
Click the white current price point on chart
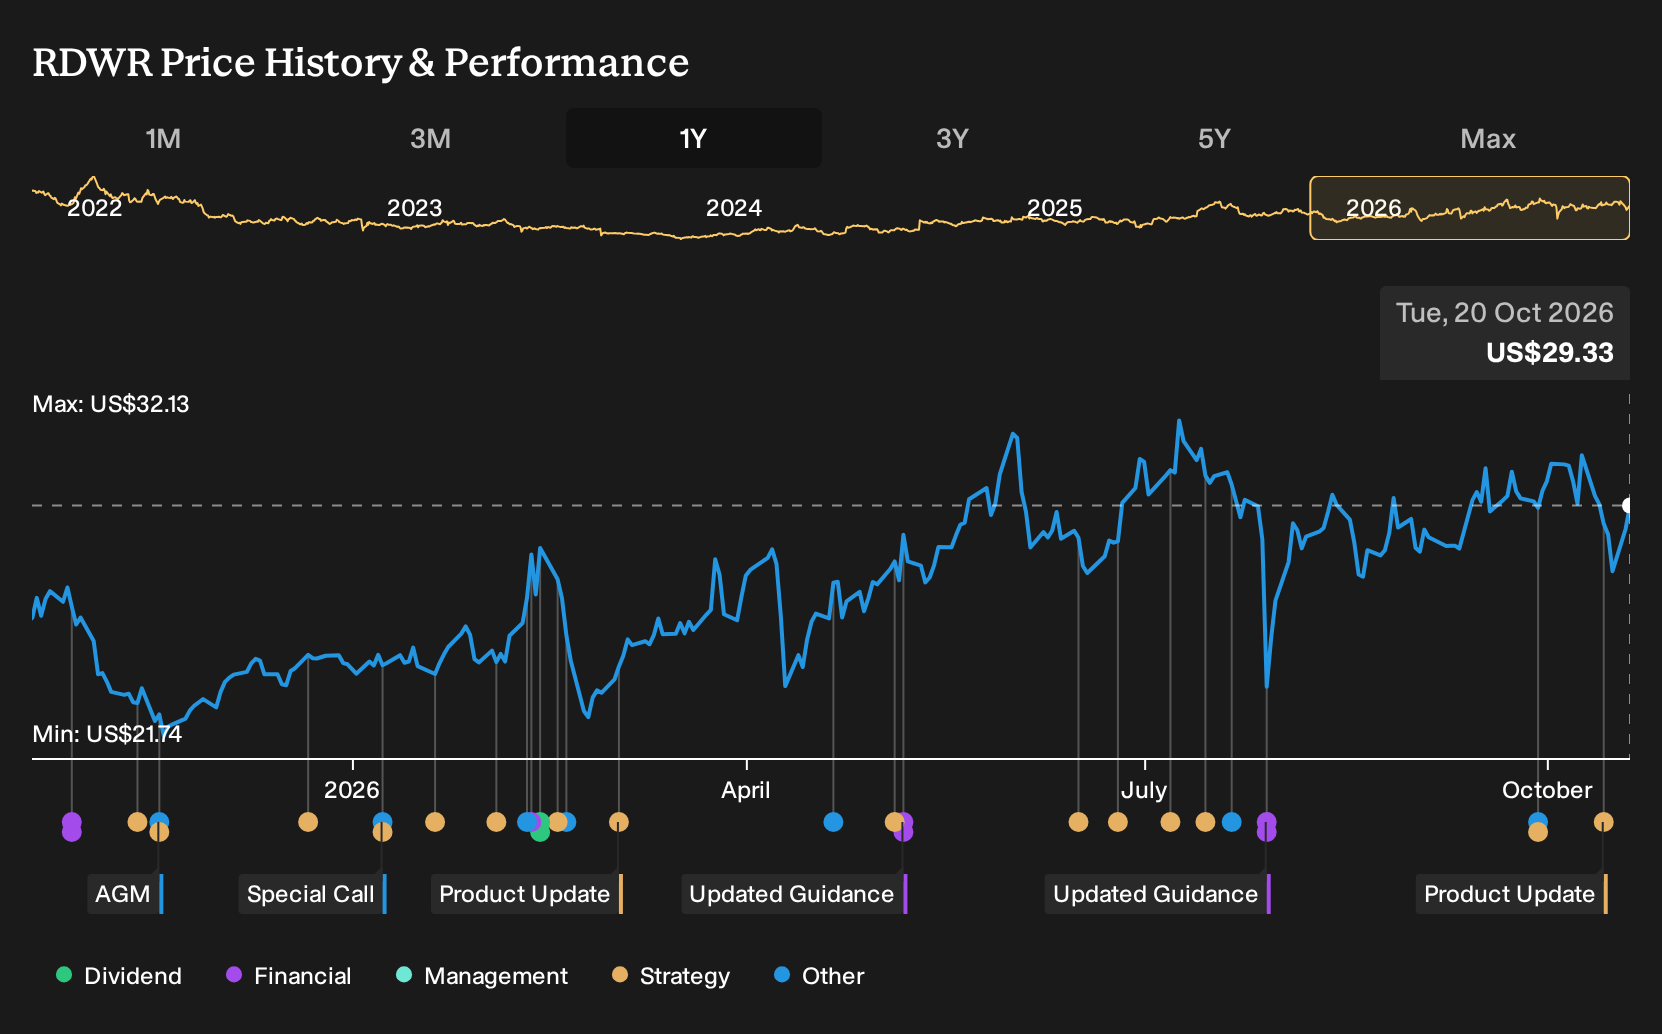point(1629,505)
